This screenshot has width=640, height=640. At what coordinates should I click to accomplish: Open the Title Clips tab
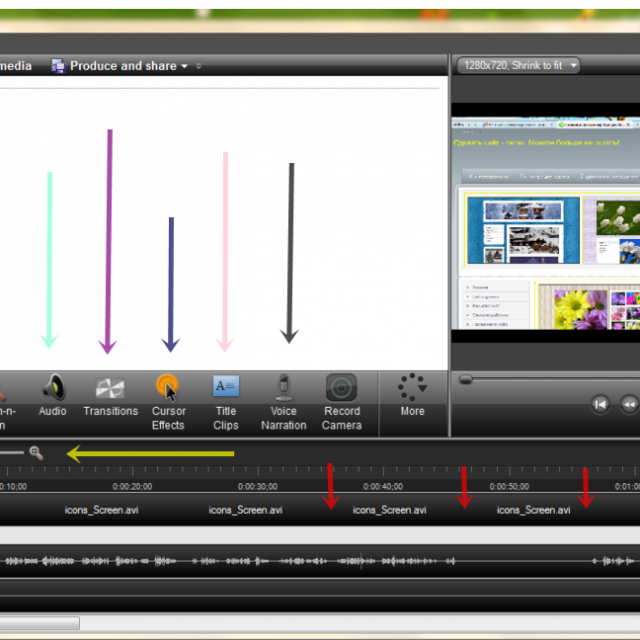[x=226, y=400]
